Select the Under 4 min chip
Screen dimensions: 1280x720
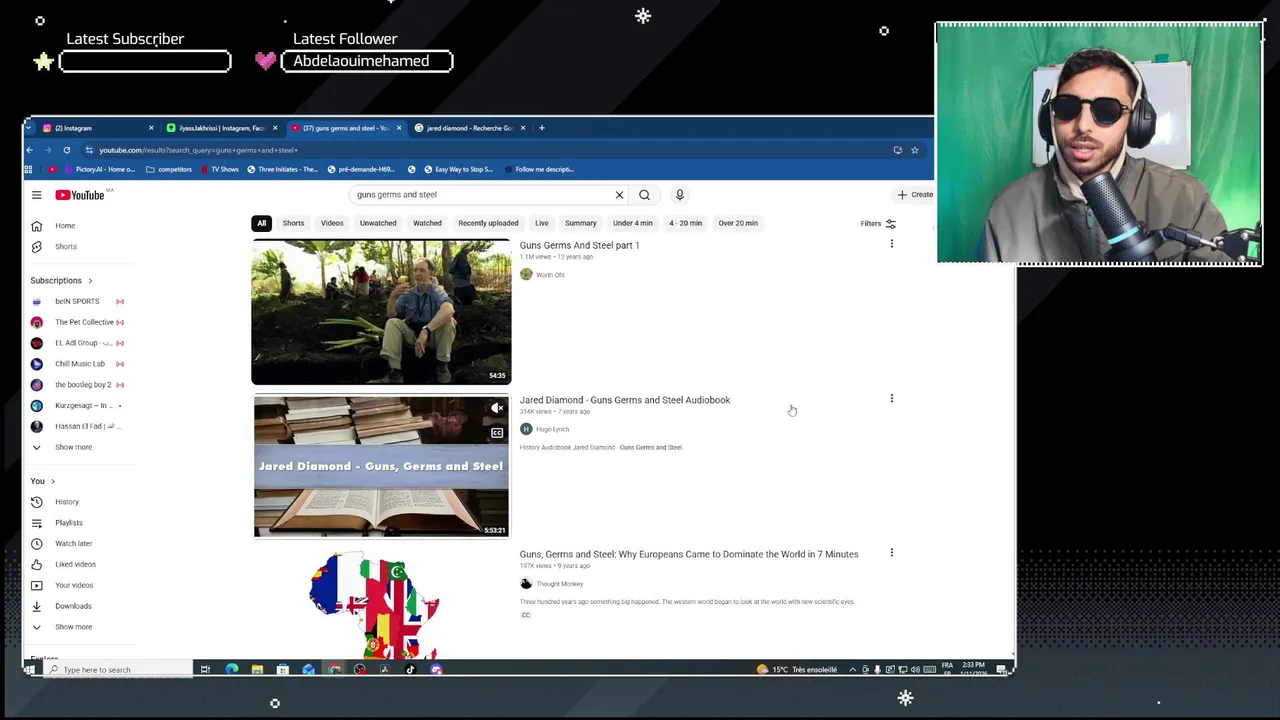[632, 224]
